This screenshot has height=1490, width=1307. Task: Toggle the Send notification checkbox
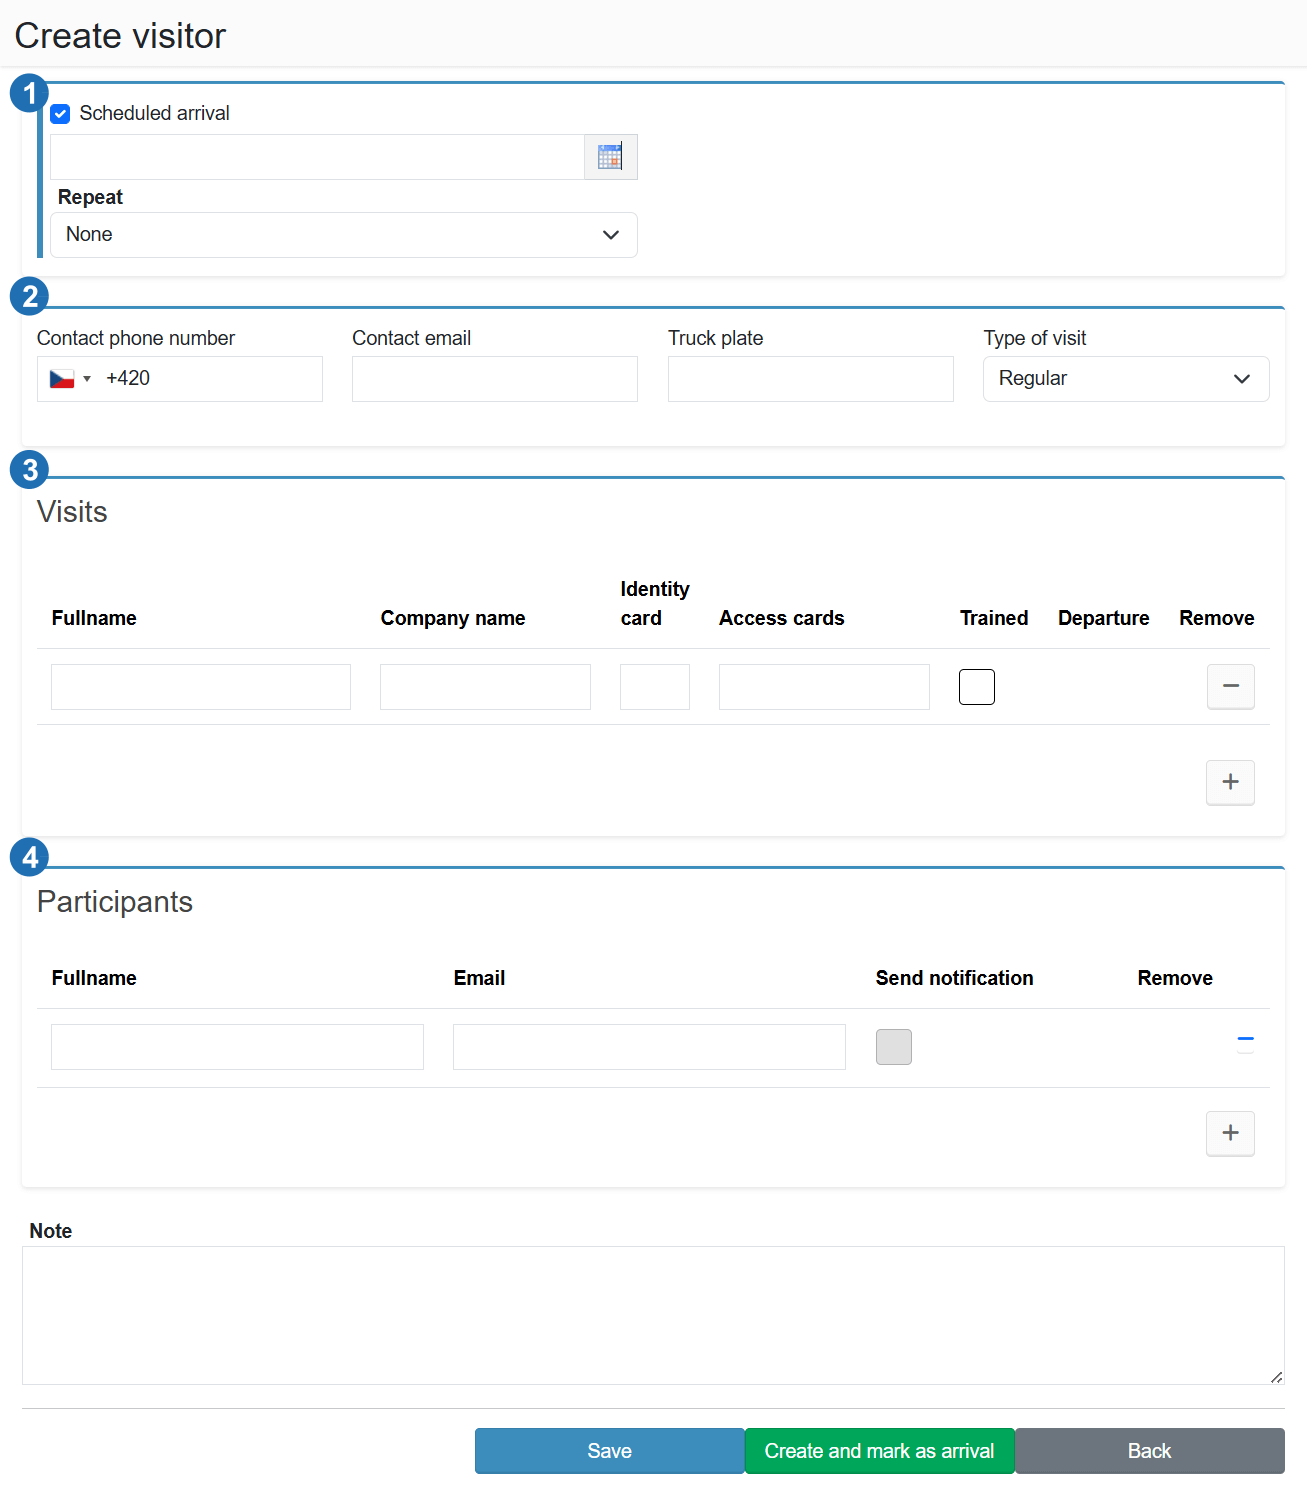click(x=893, y=1047)
